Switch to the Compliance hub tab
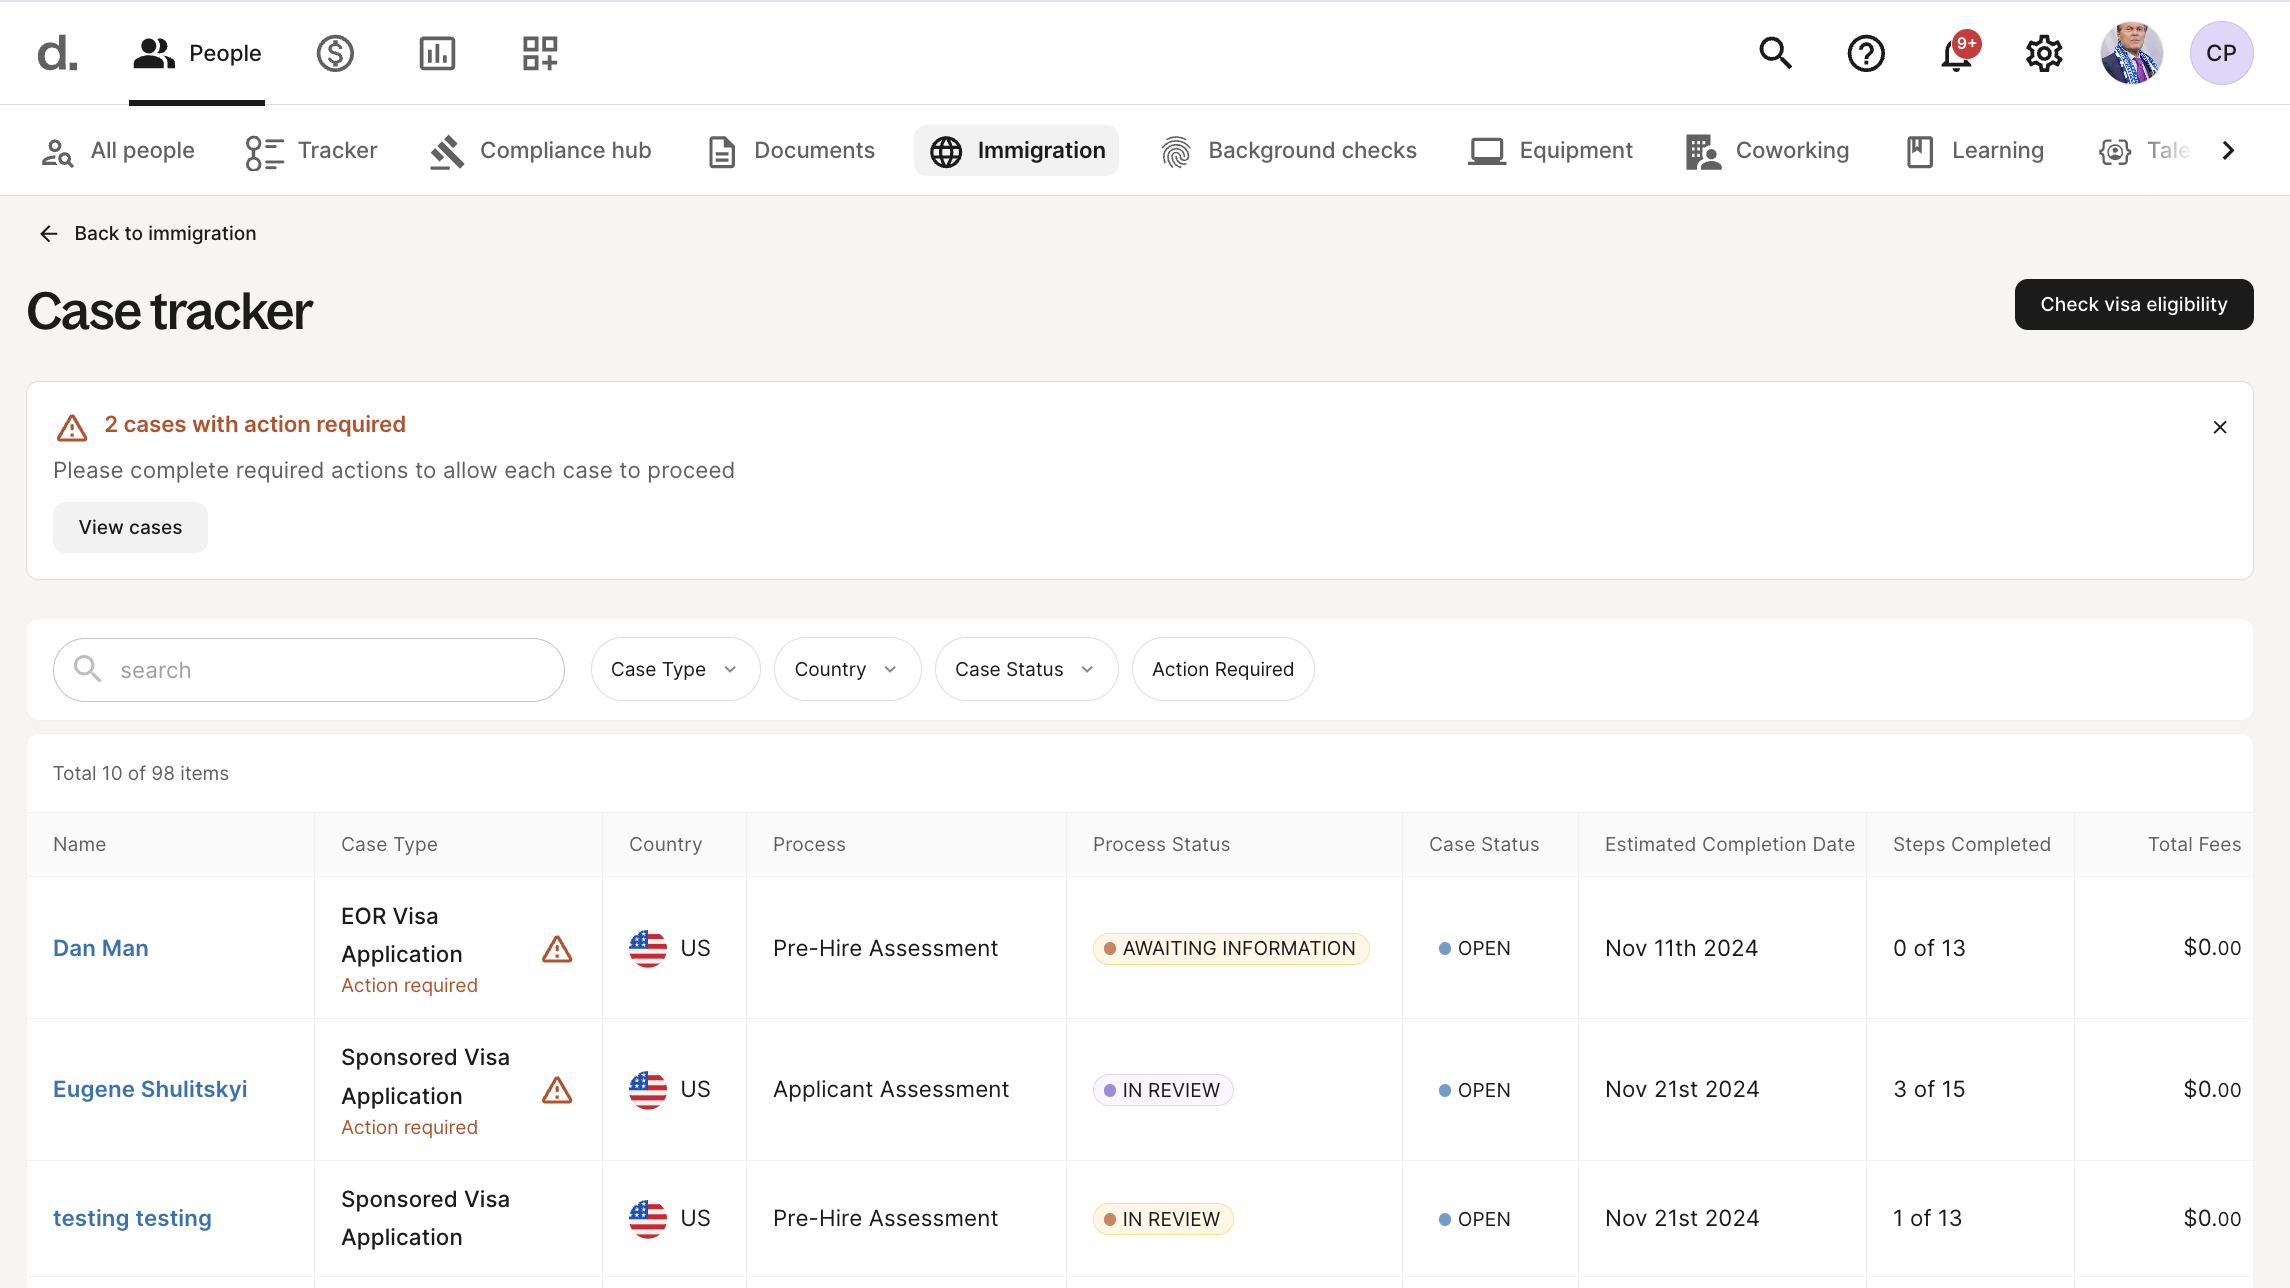Viewport: 2290px width, 1288px height. (x=541, y=150)
